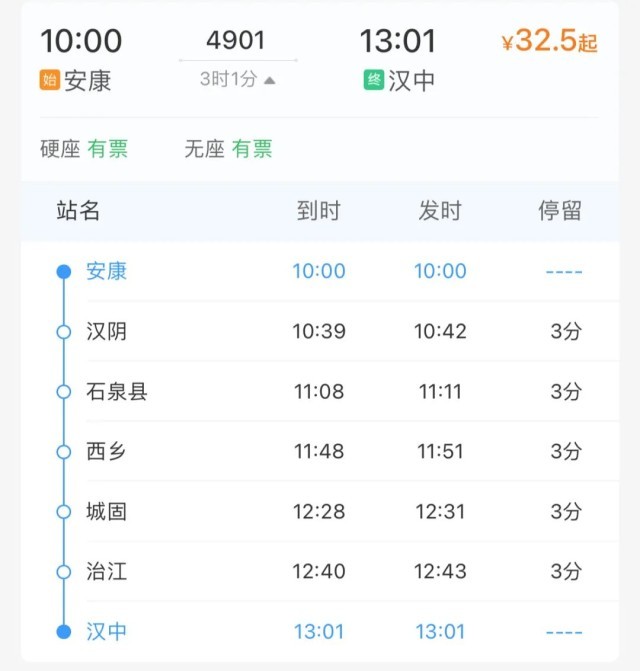The height and width of the screenshot is (671, 640).
Task: Open the 安康 station name link
Action: (106, 271)
